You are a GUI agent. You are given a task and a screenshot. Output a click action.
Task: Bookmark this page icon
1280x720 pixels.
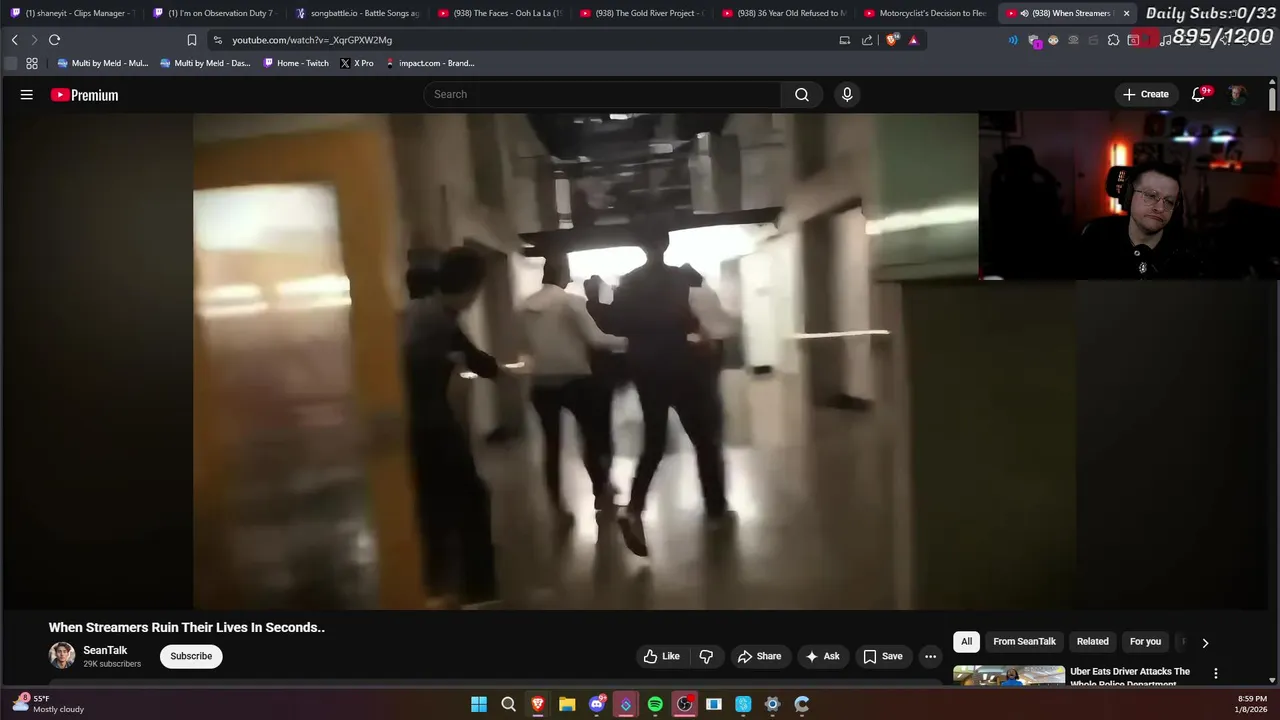pos(191,40)
